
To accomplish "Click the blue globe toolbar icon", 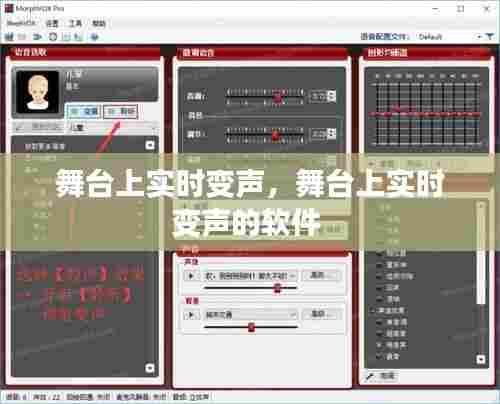I will tap(95, 37).
